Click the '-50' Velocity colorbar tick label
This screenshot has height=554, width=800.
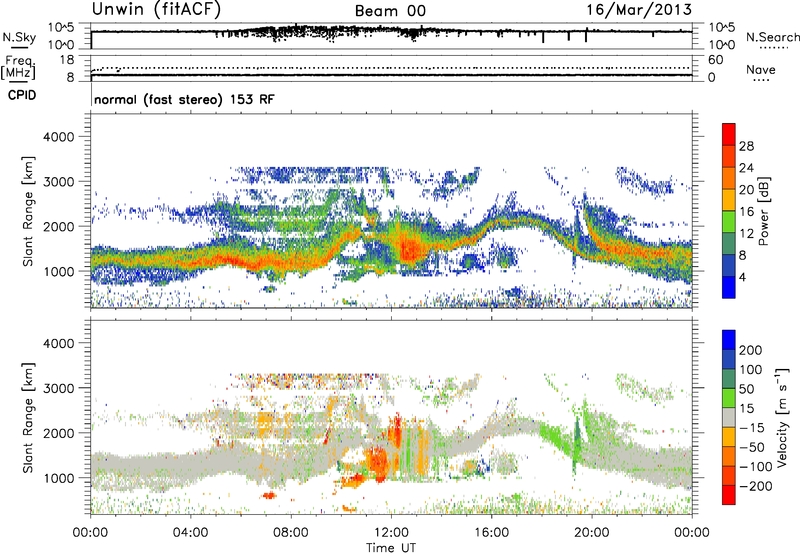pos(752,448)
